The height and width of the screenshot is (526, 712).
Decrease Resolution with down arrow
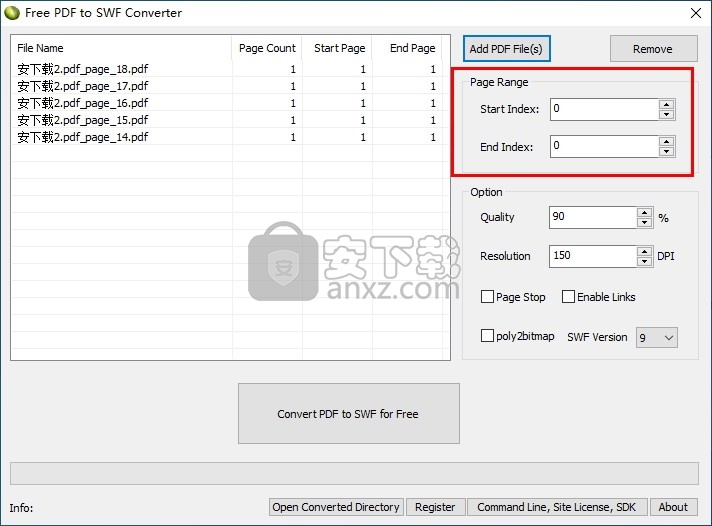pos(645,261)
